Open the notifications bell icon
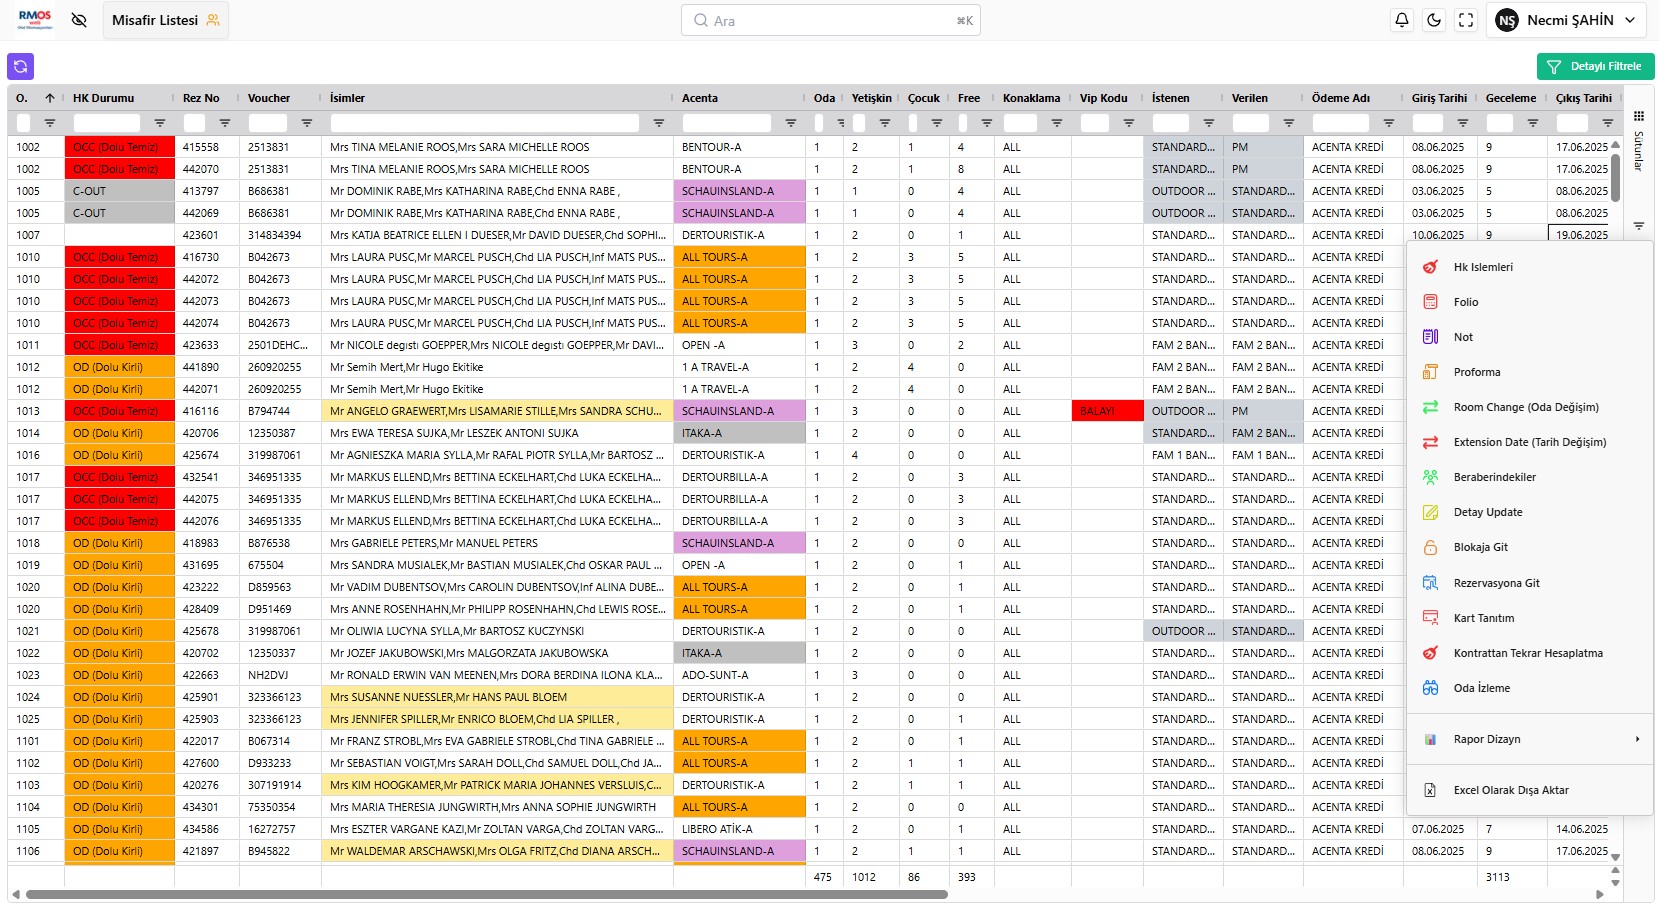The width and height of the screenshot is (1659, 907). (1402, 20)
